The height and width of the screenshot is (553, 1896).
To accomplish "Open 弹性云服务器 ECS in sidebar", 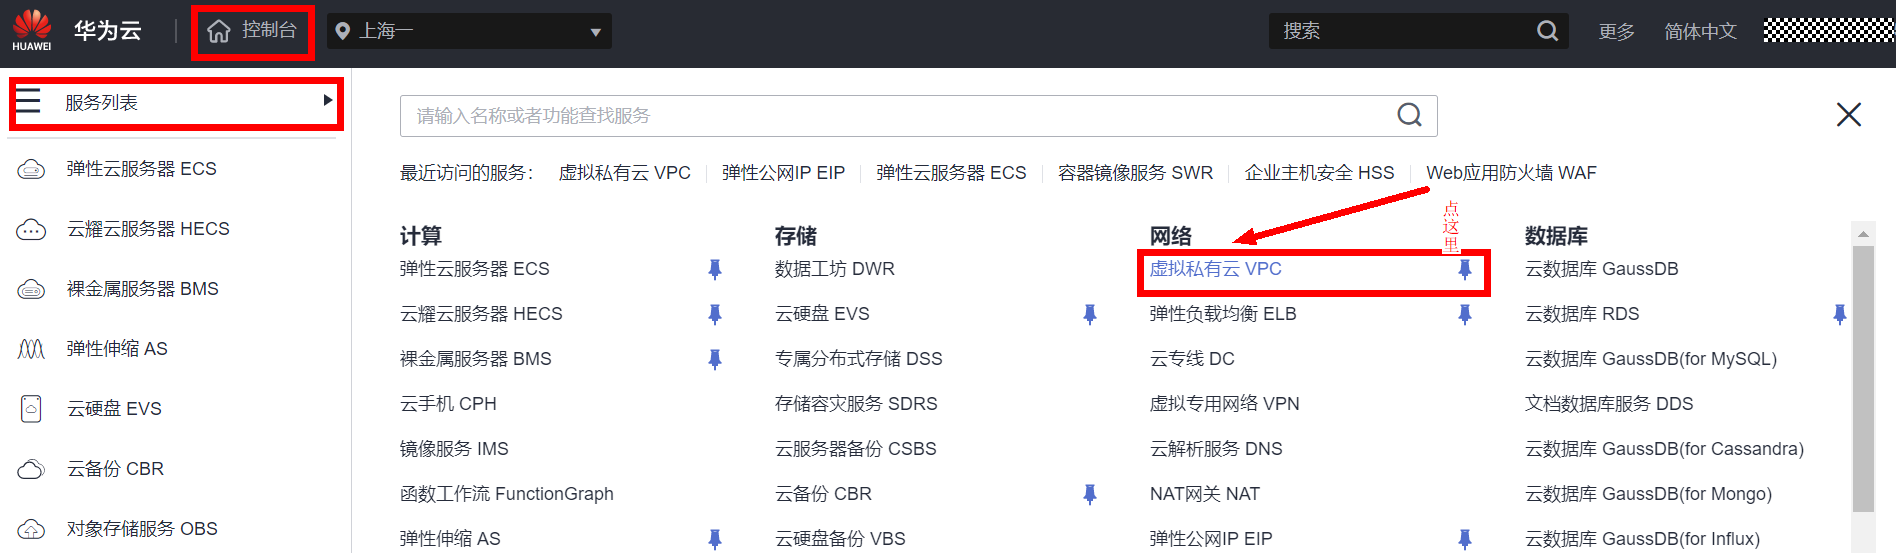I will click(141, 169).
